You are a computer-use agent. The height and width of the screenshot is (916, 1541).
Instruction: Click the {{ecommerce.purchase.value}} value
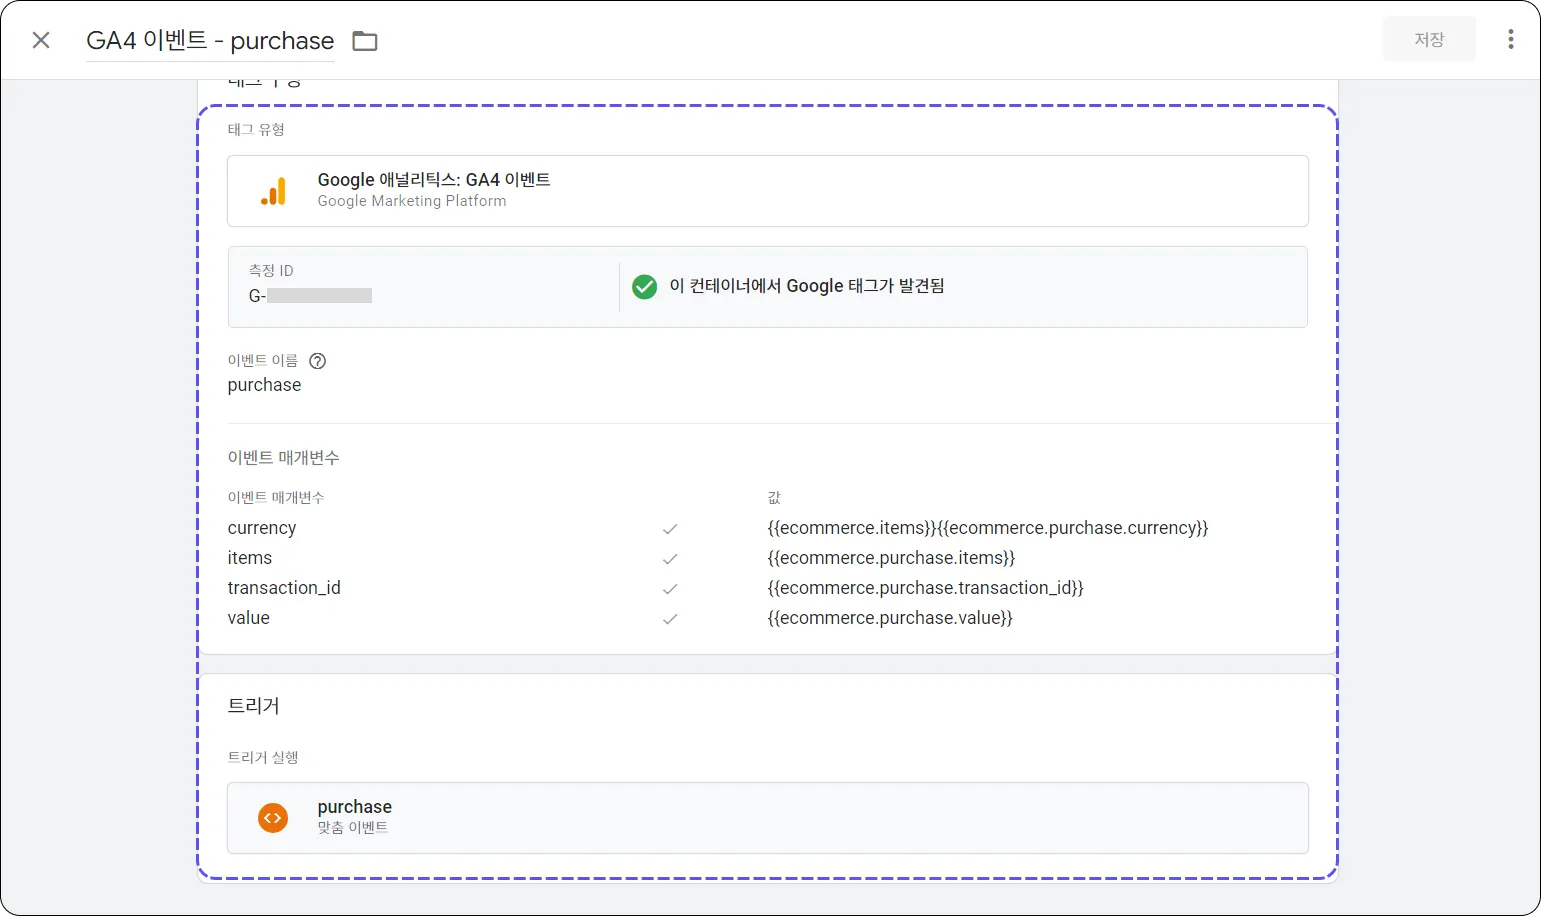coord(890,618)
